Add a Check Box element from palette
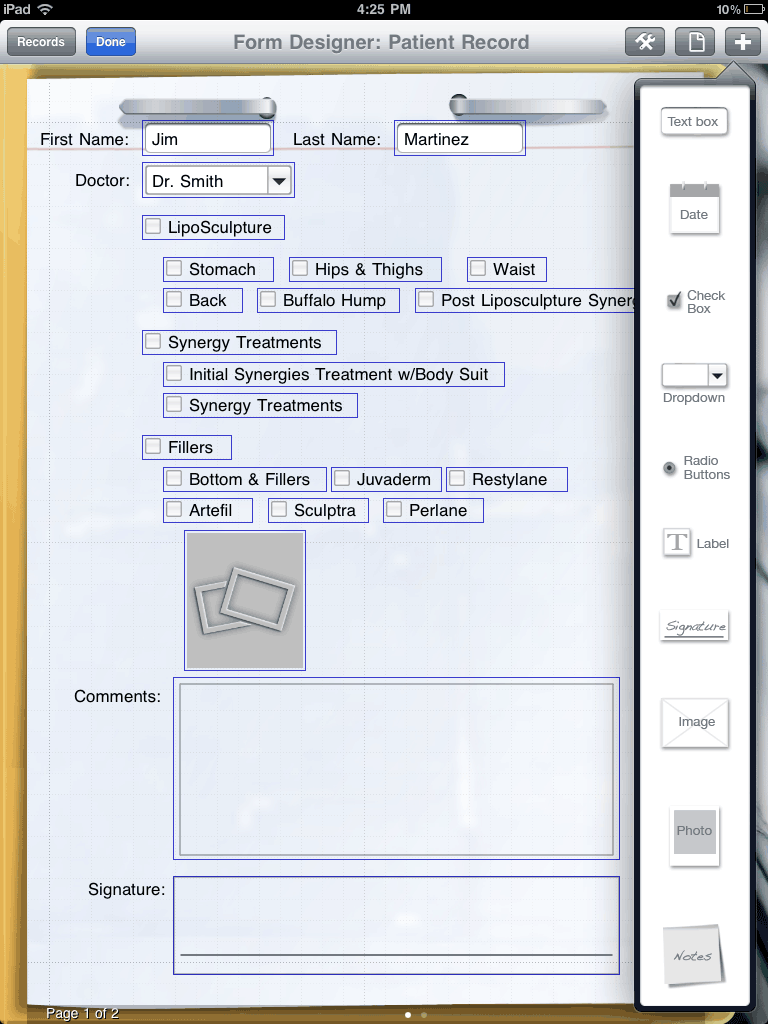 [695, 302]
